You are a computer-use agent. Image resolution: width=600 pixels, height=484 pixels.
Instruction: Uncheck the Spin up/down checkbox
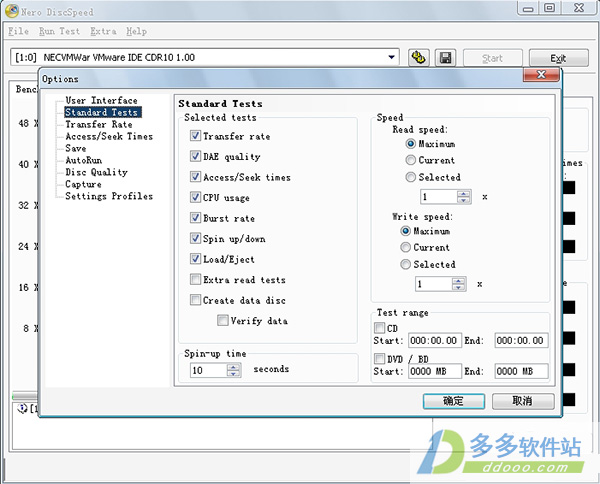click(195, 238)
